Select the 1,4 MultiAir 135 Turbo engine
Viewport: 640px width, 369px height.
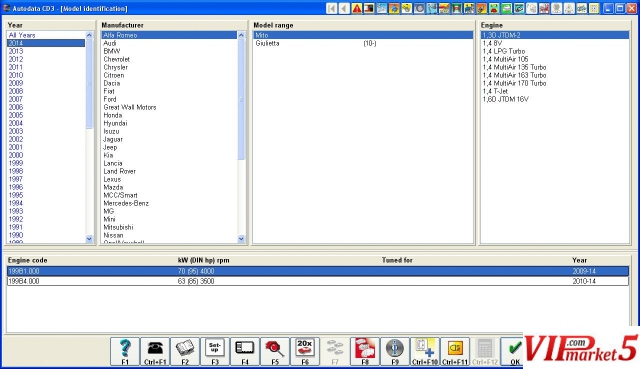click(555, 67)
